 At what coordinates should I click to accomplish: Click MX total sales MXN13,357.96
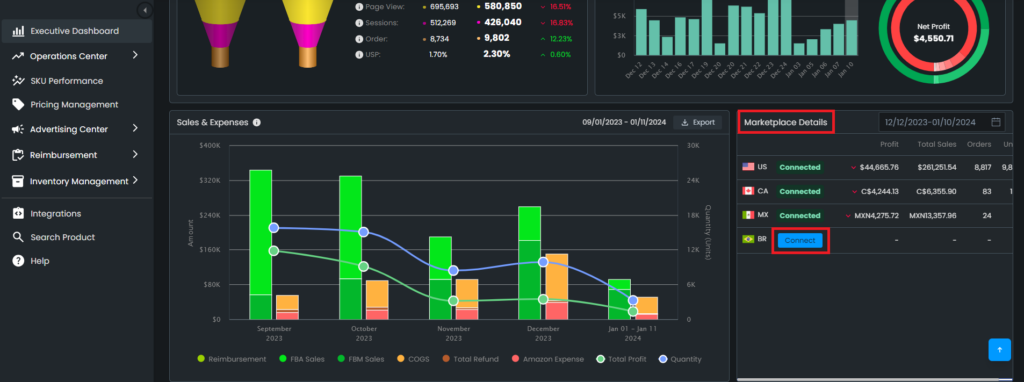pyautogui.click(x=933, y=215)
